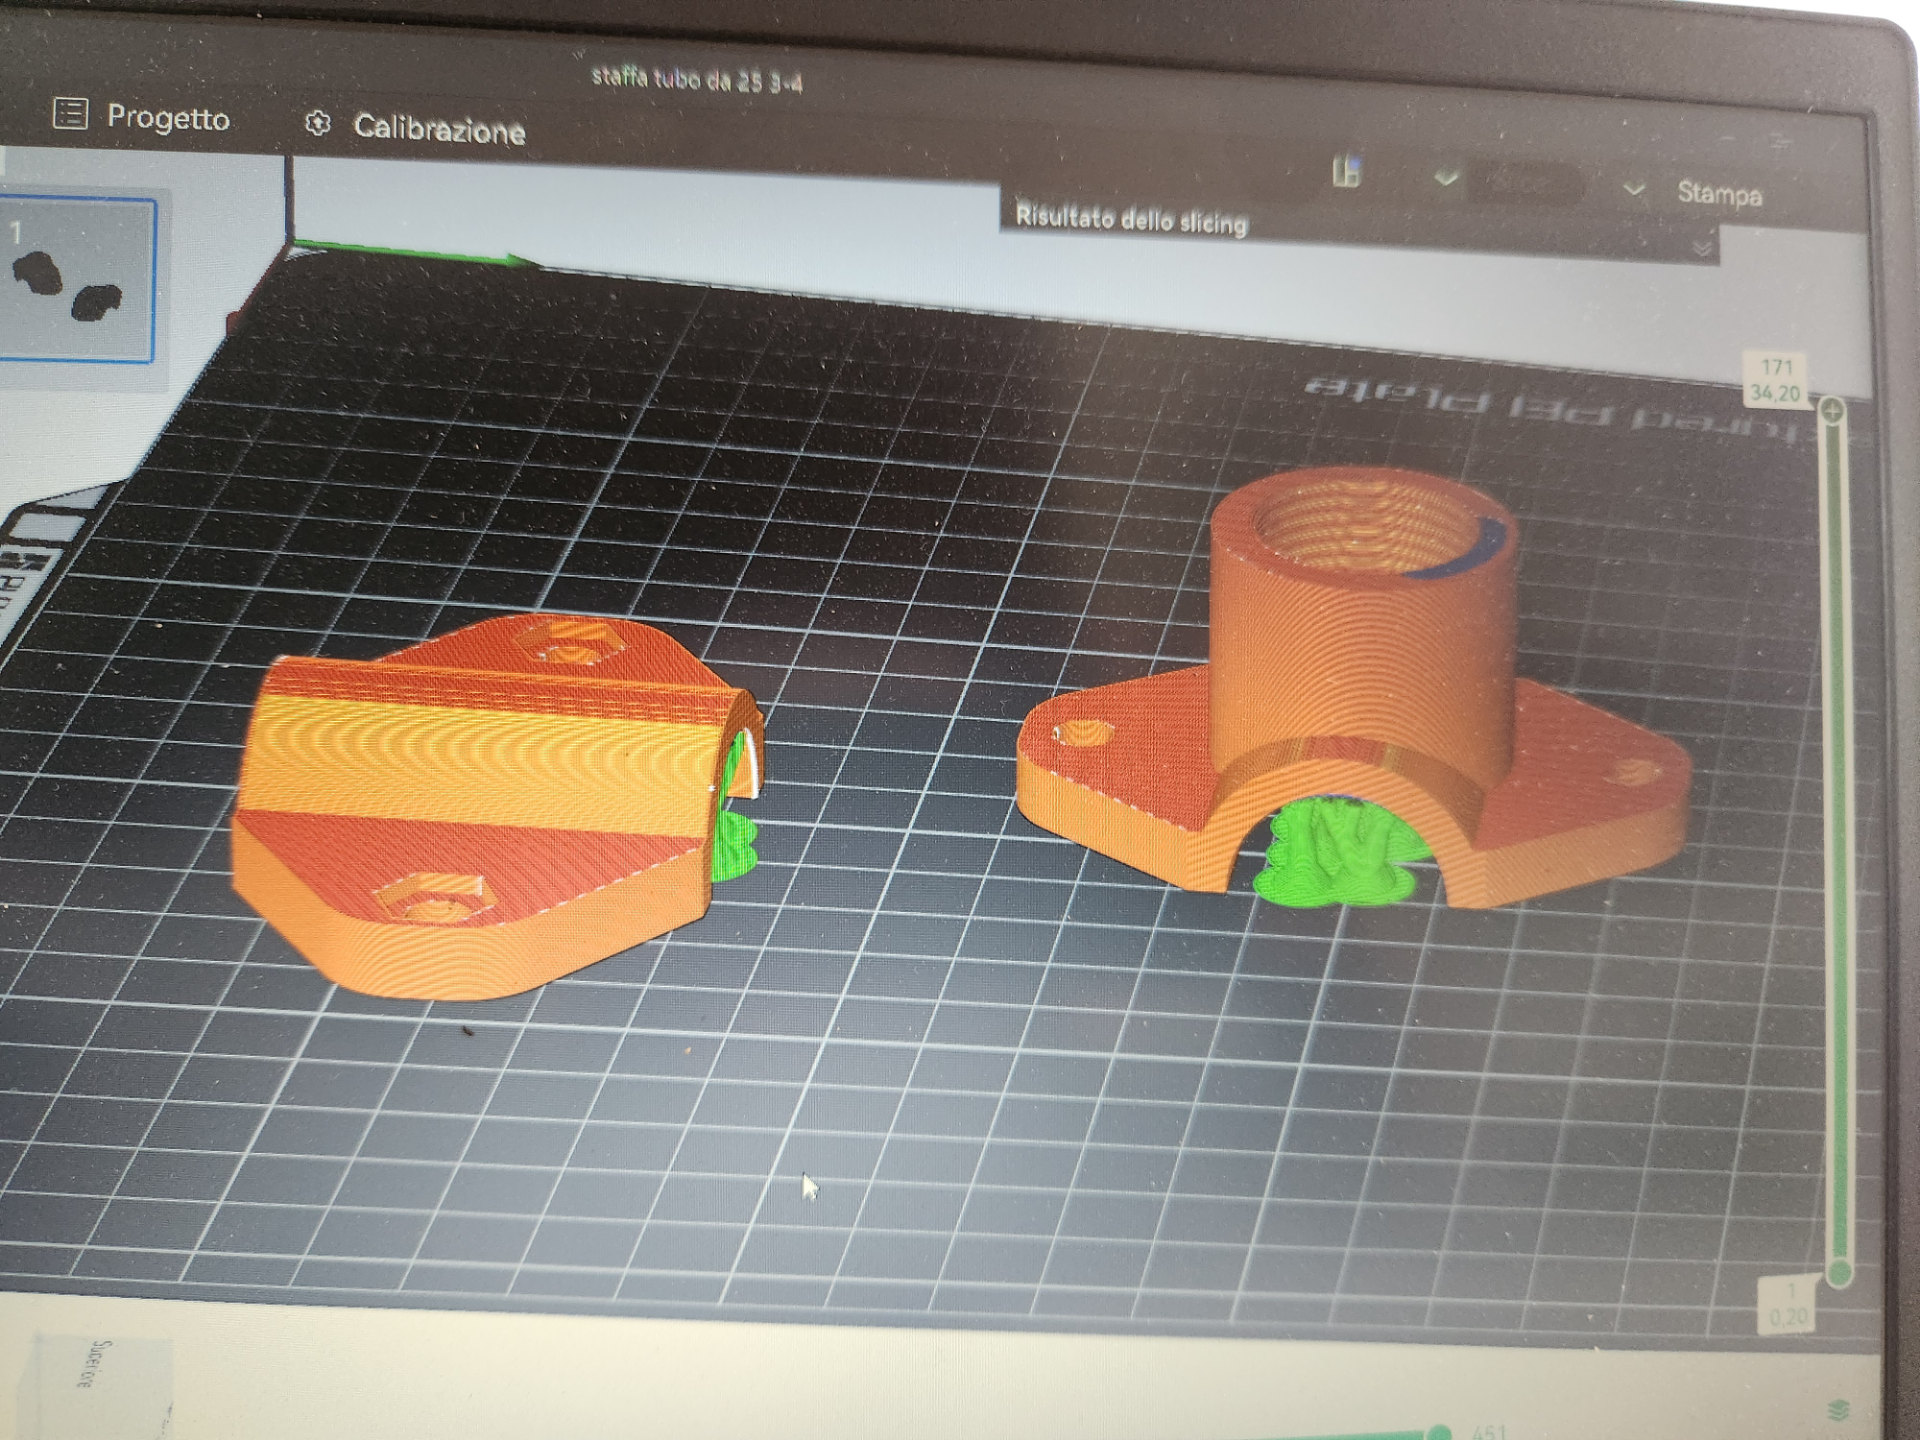Click the Progetto list icon

(70, 114)
